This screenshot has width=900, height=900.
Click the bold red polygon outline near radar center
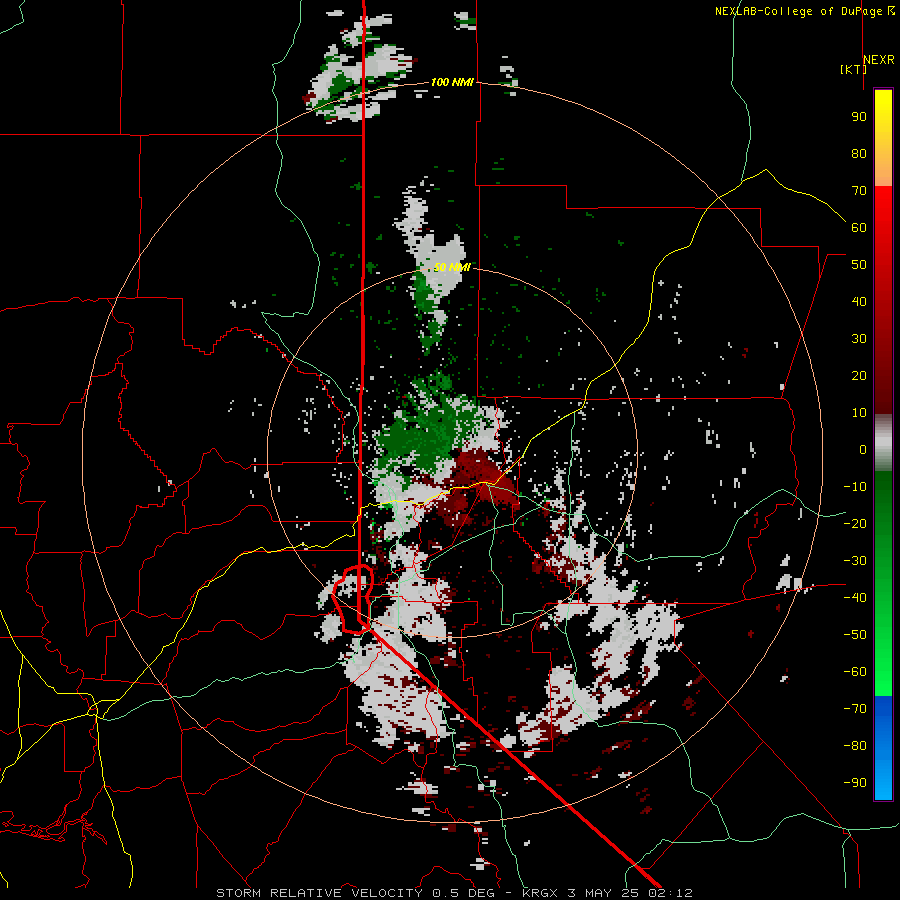354,599
